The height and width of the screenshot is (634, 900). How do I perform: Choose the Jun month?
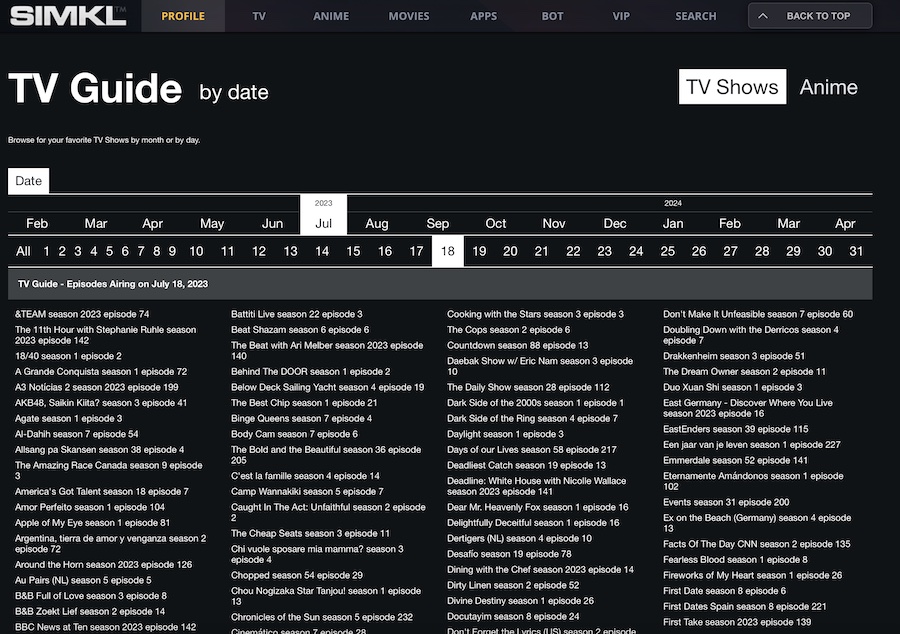[272, 223]
